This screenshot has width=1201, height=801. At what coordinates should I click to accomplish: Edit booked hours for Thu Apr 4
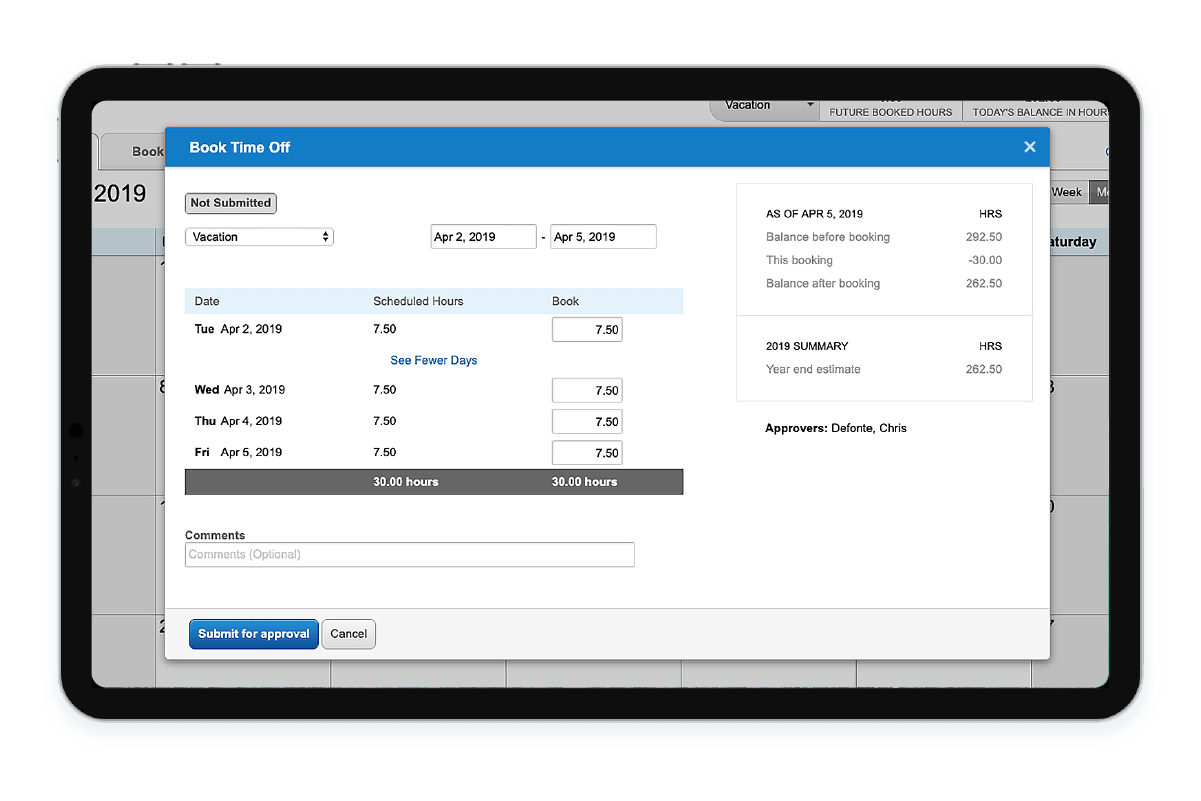pyautogui.click(x=587, y=422)
